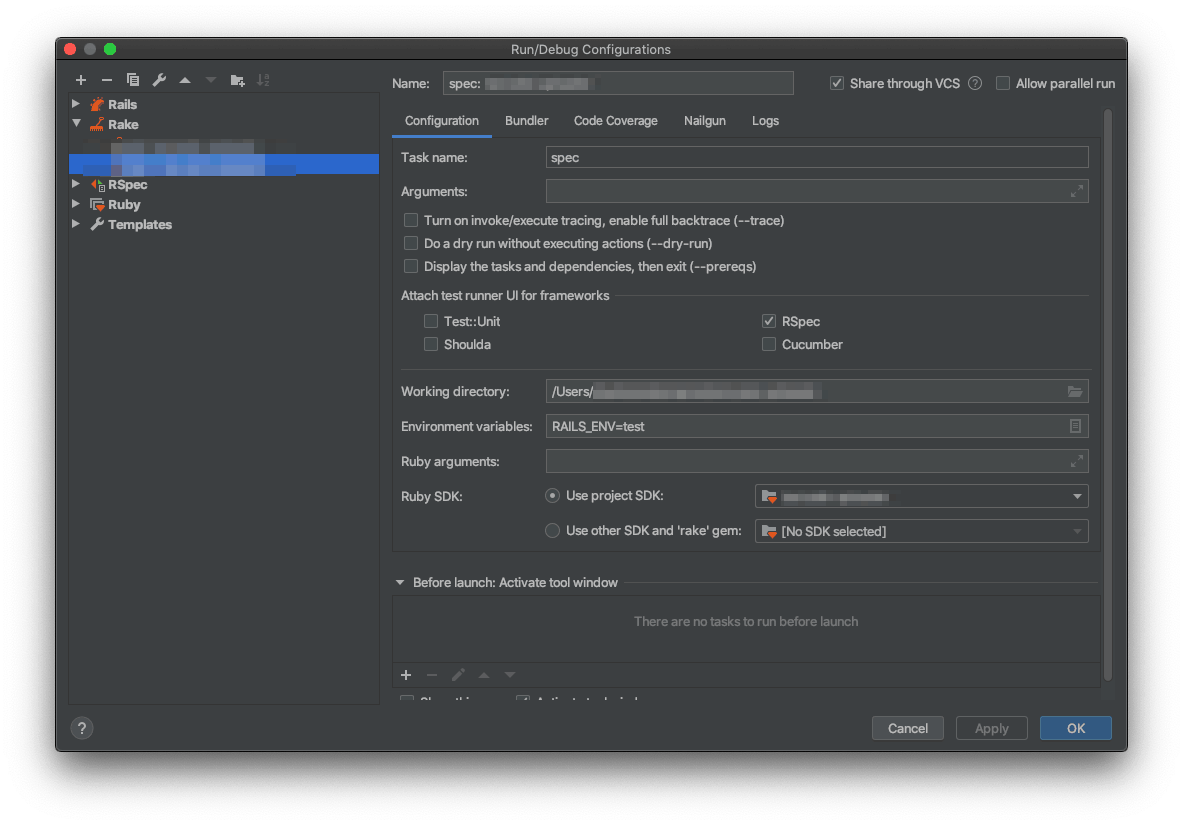Viewport: 1183px width, 825px height.
Task: Click the Rails configuration type icon
Action: click(97, 104)
